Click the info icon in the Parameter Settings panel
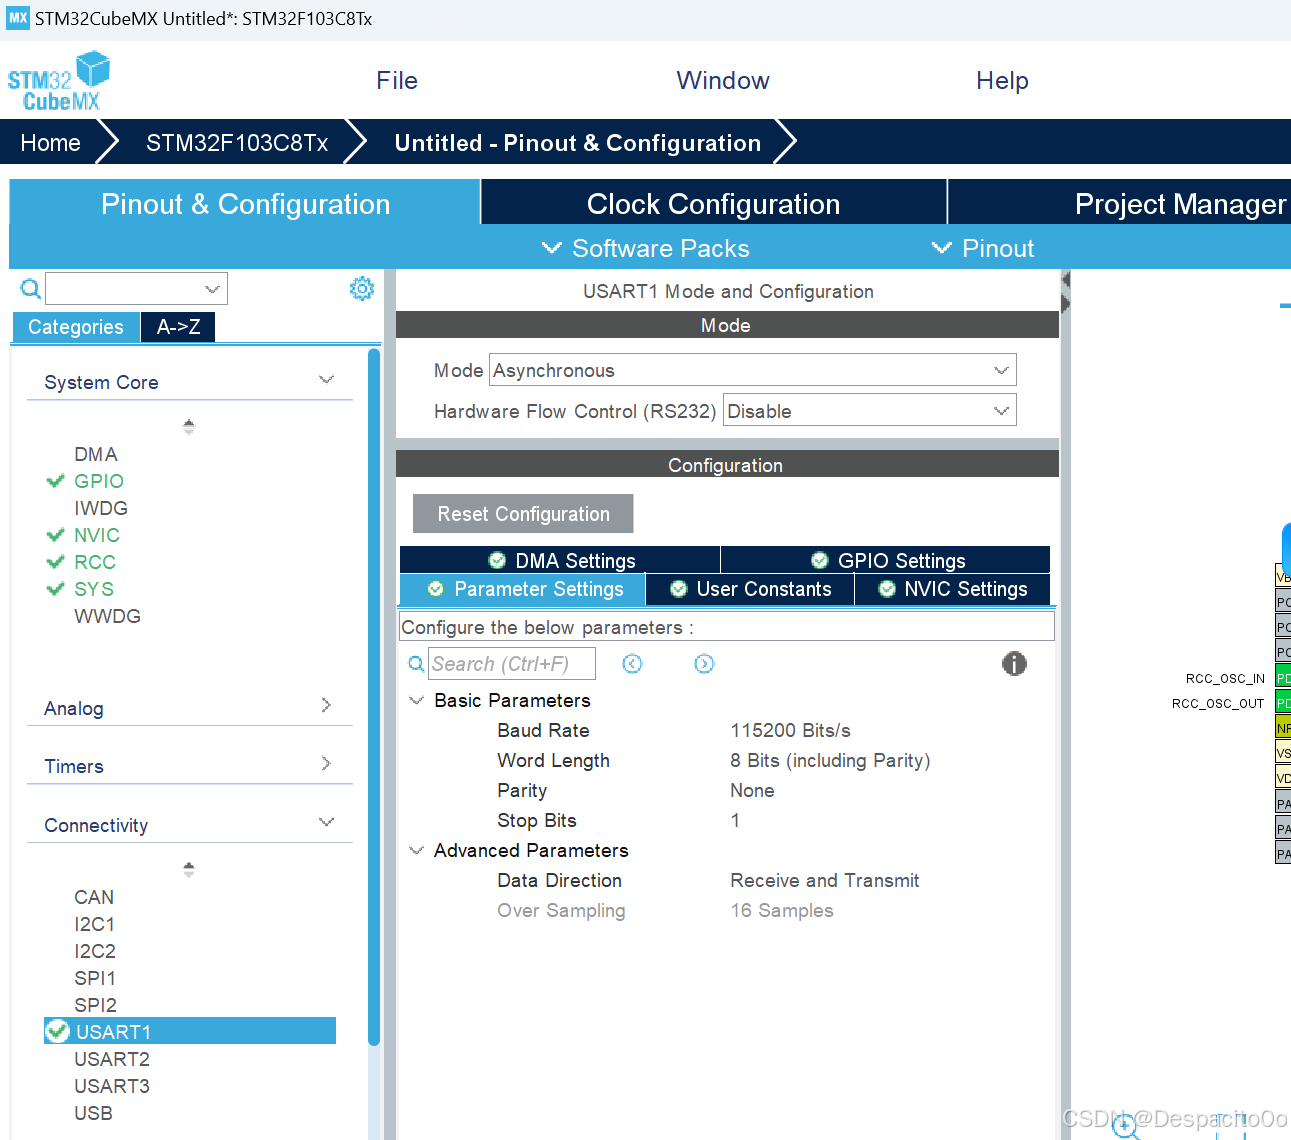This screenshot has height=1140, width=1291. 1014,663
